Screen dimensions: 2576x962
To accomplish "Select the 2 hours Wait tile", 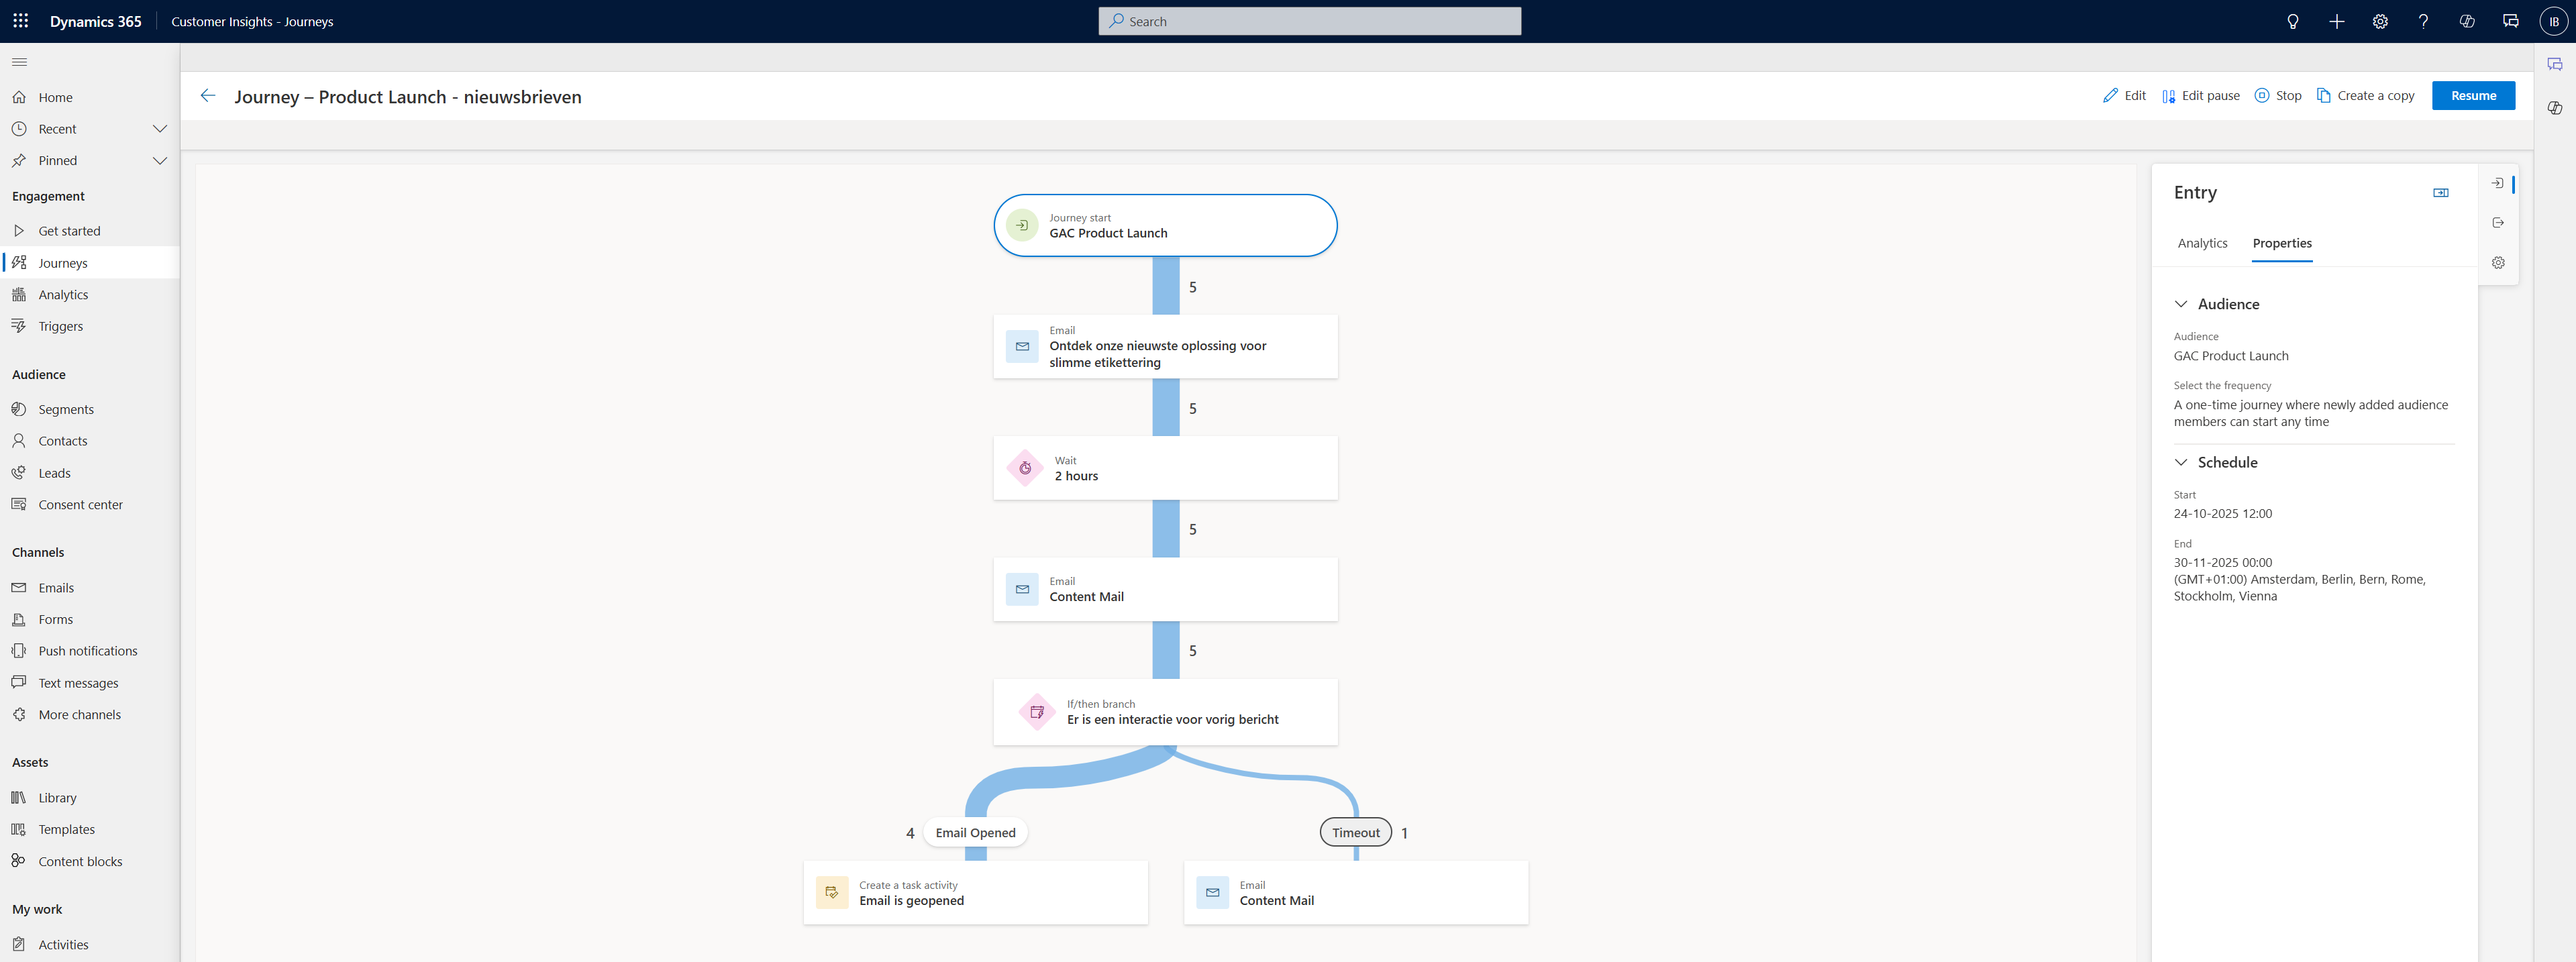I will tap(1165, 467).
